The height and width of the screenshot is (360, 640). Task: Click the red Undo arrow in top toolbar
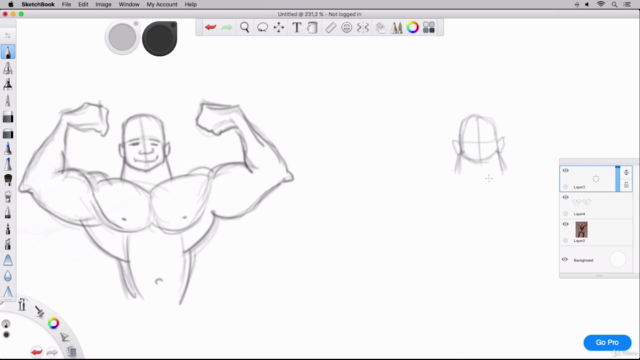click(x=211, y=27)
